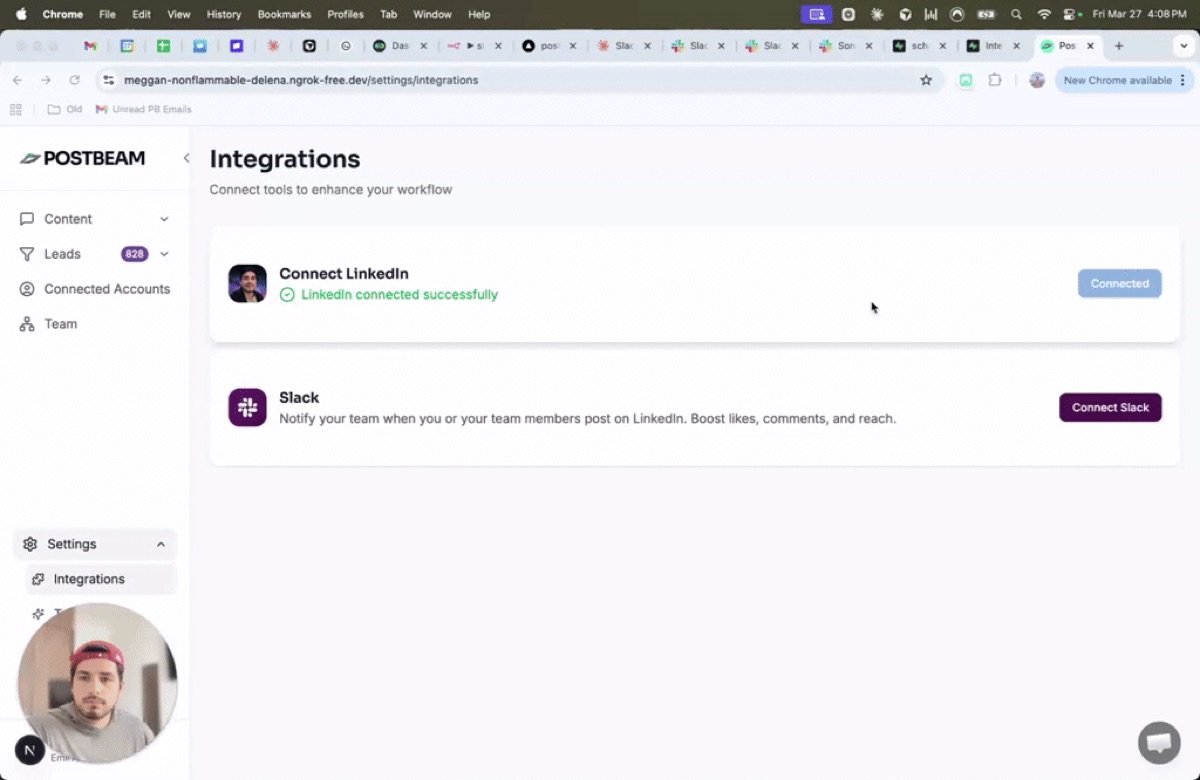
Task: Click the Postbeam logo in sidebar
Action: coord(82,158)
